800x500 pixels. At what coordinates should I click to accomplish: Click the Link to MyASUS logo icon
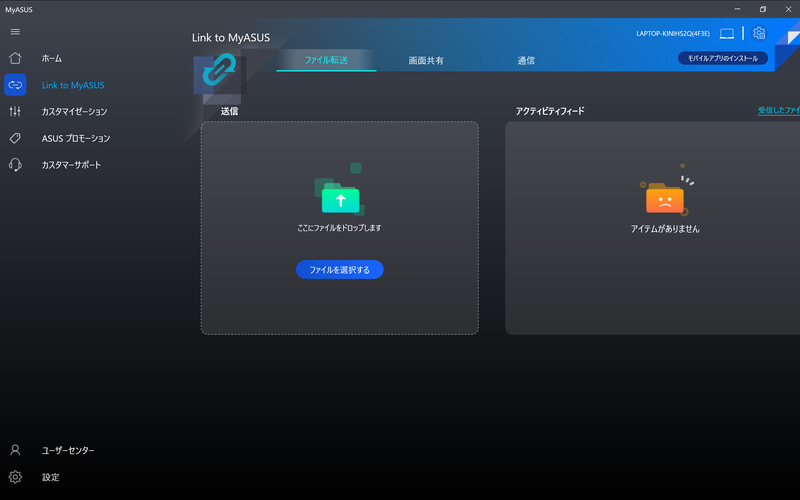pos(219,71)
